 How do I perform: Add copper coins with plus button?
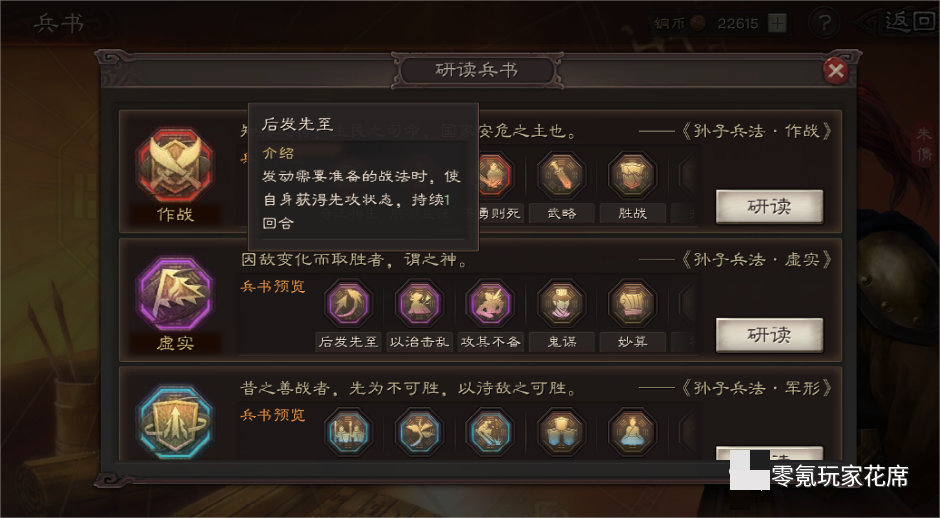(x=778, y=23)
